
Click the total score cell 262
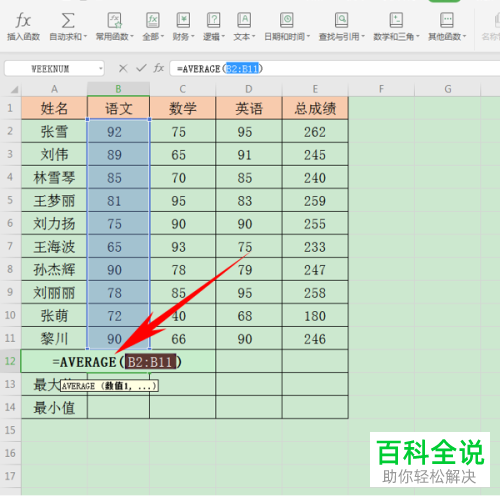[x=315, y=131]
